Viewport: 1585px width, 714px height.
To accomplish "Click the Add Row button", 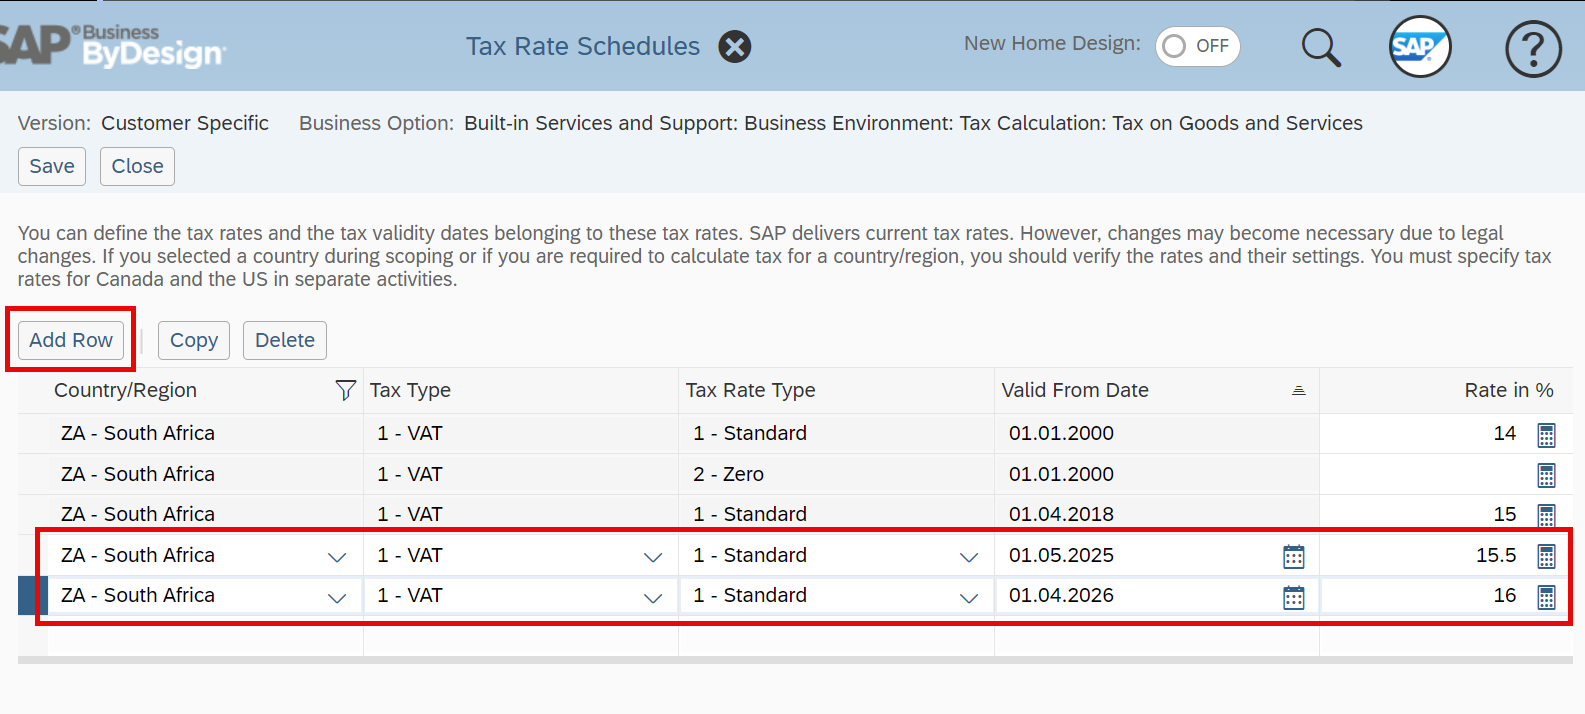I will [71, 340].
